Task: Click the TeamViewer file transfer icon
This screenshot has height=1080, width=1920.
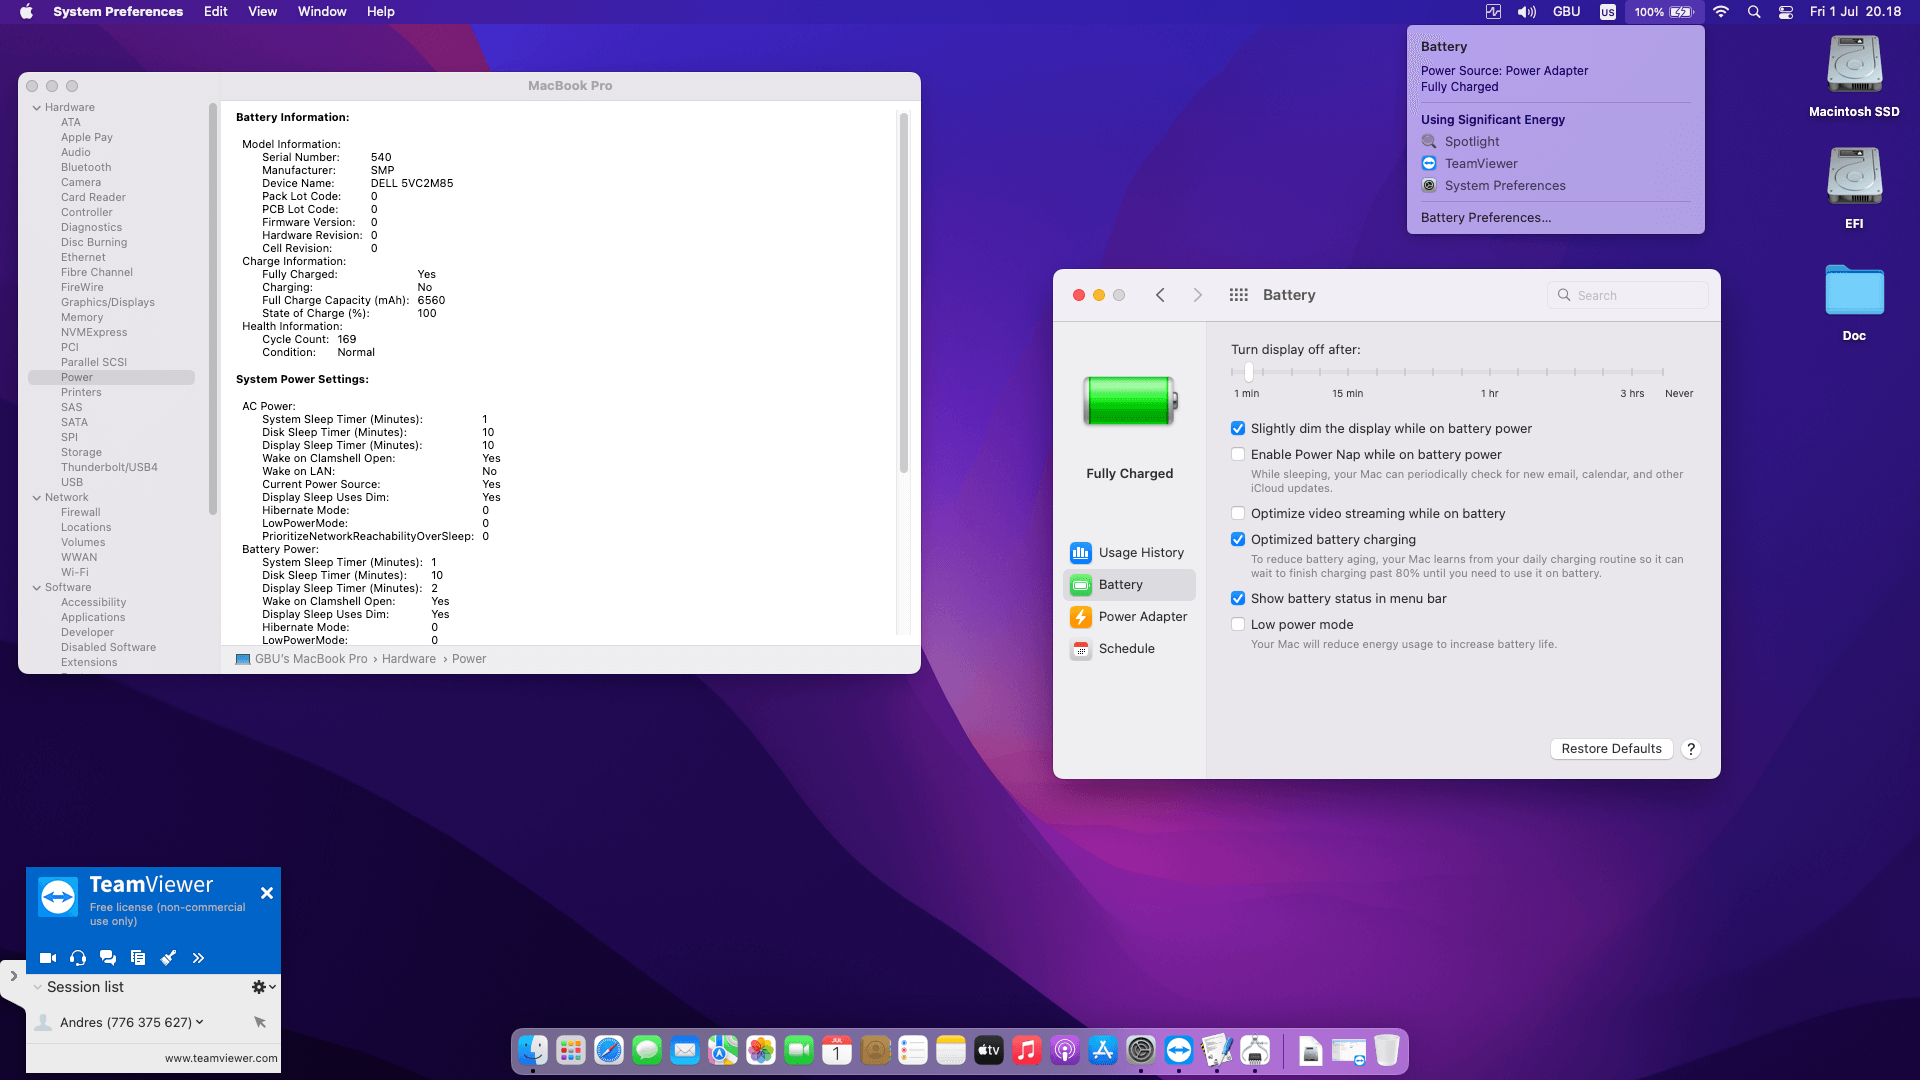Action: tap(138, 958)
